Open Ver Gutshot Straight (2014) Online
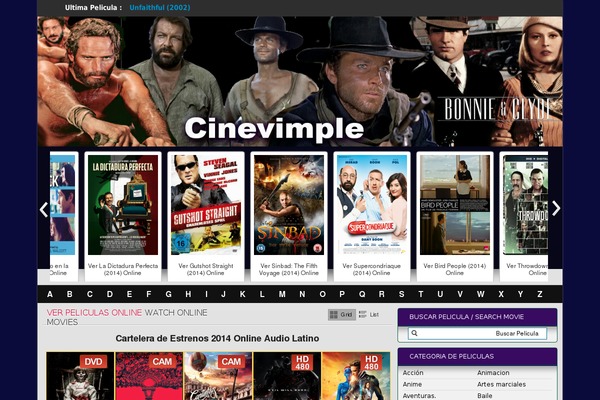This screenshot has width=600, height=400. (x=205, y=269)
